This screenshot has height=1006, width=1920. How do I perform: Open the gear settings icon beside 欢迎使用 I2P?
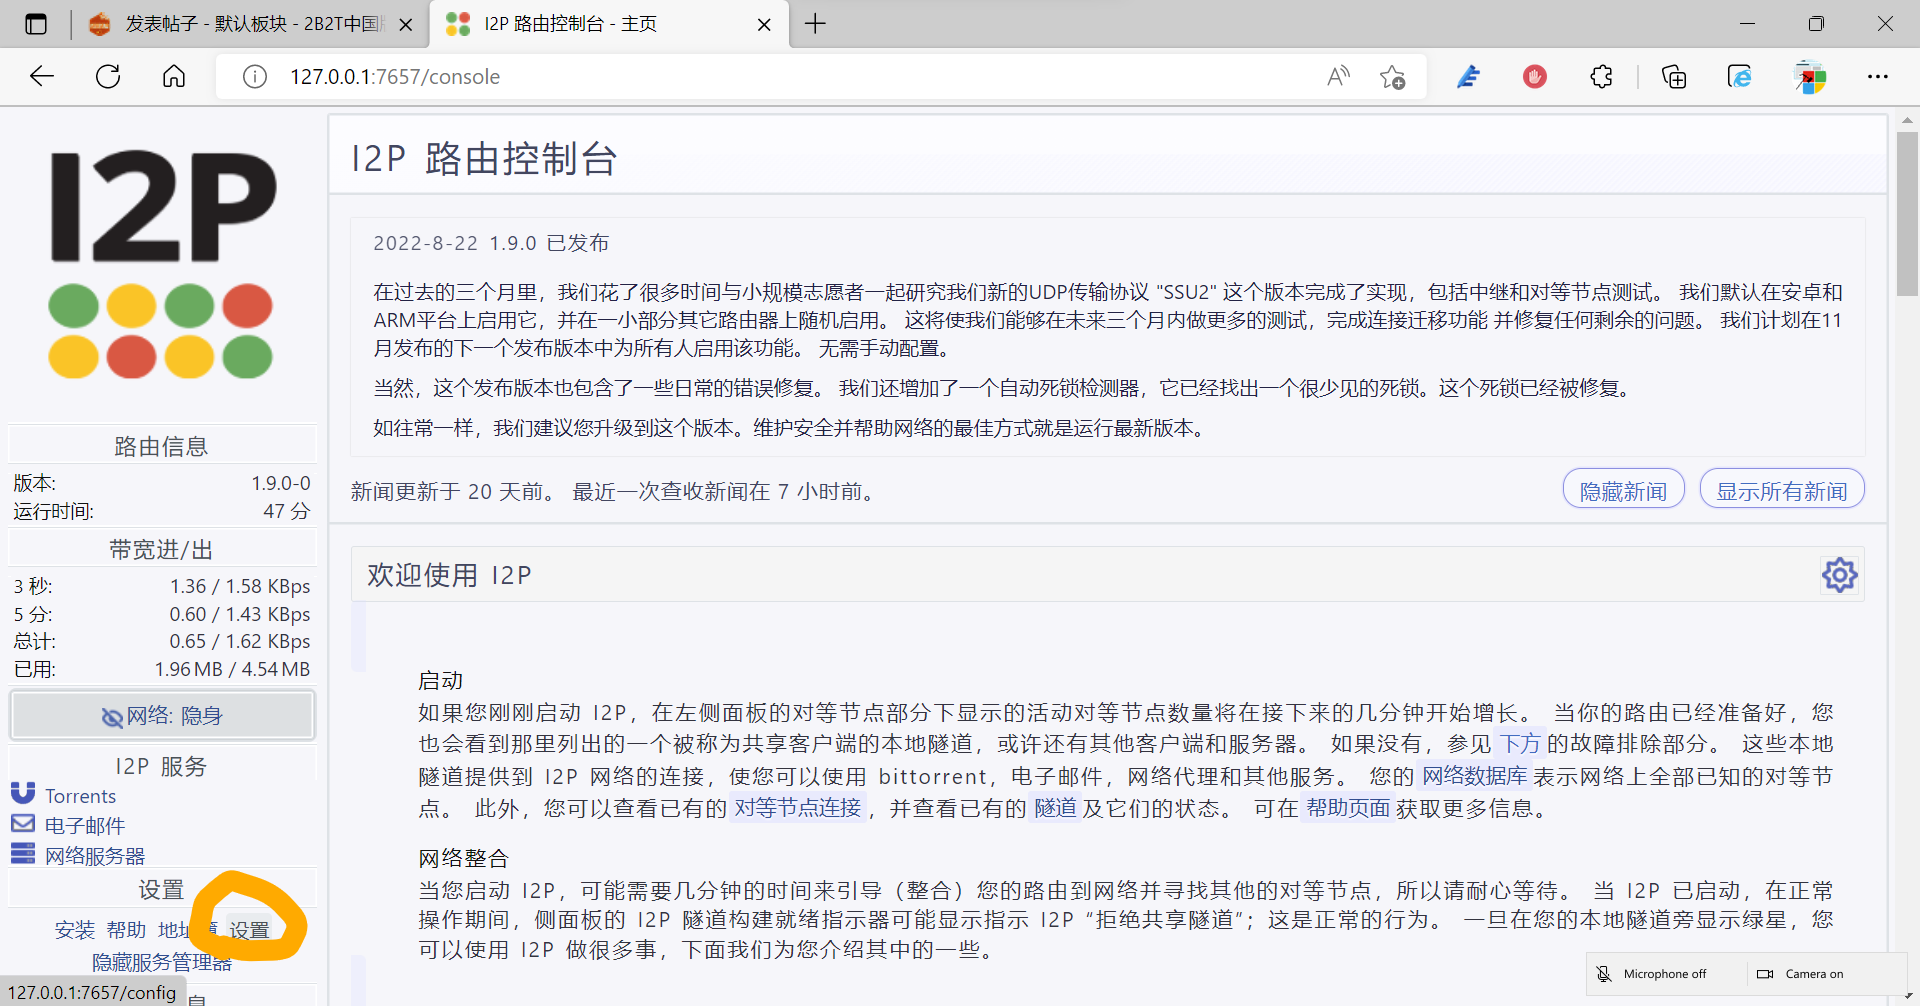(1840, 575)
